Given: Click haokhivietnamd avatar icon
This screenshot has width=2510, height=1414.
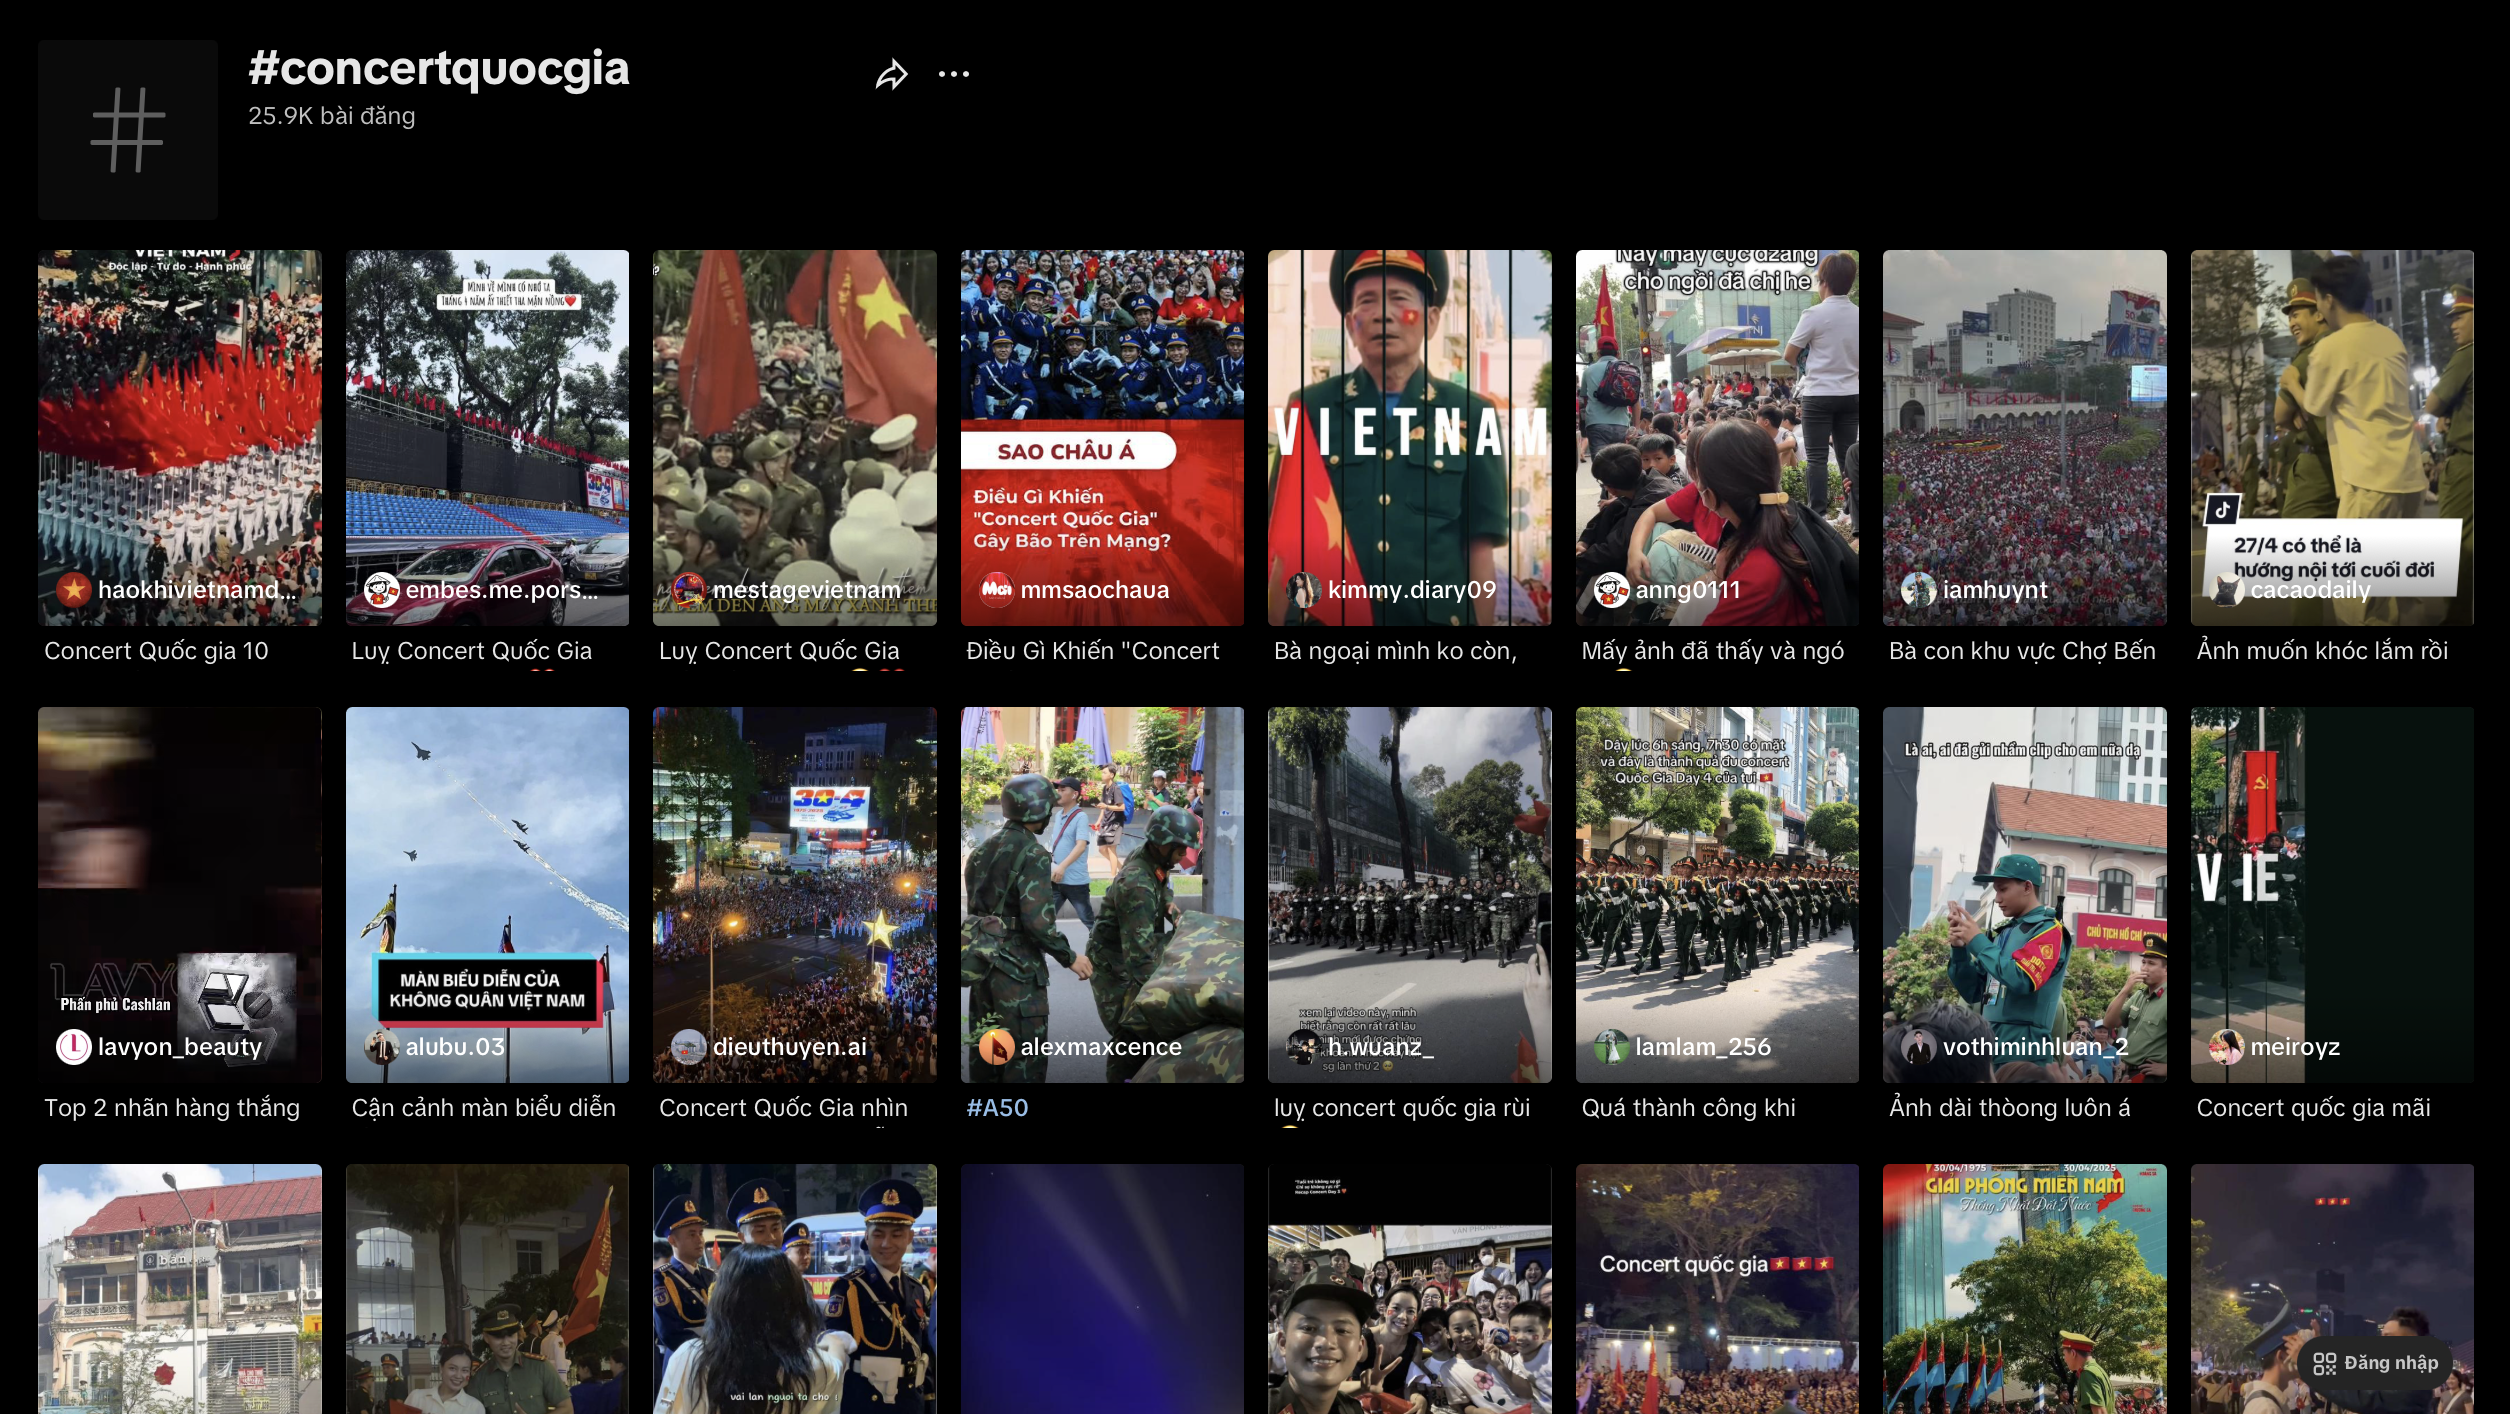Looking at the screenshot, I should tap(74, 590).
